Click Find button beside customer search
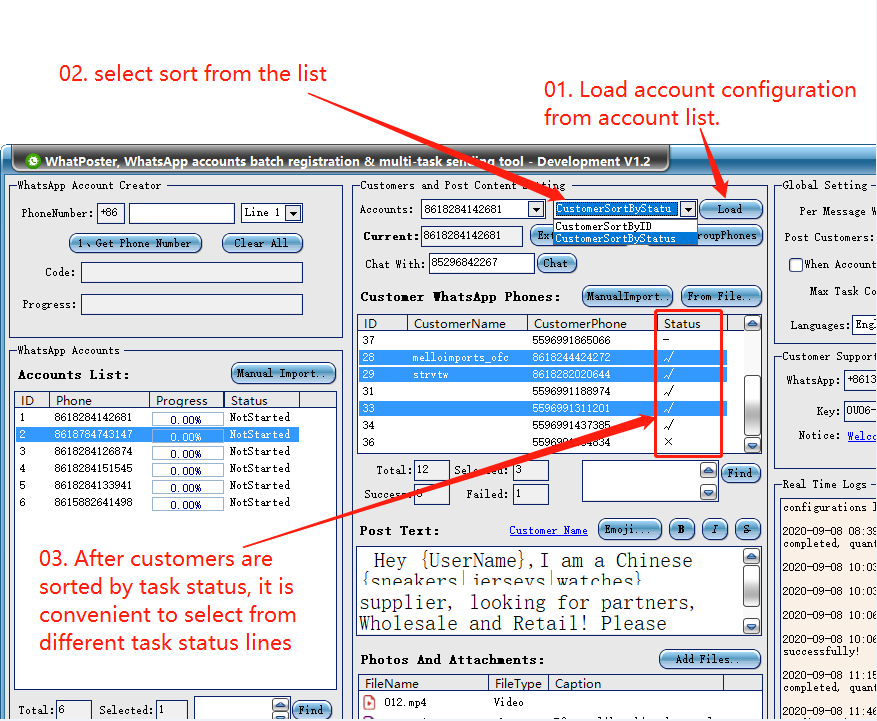This screenshot has height=721, width=877. [x=741, y=473]
